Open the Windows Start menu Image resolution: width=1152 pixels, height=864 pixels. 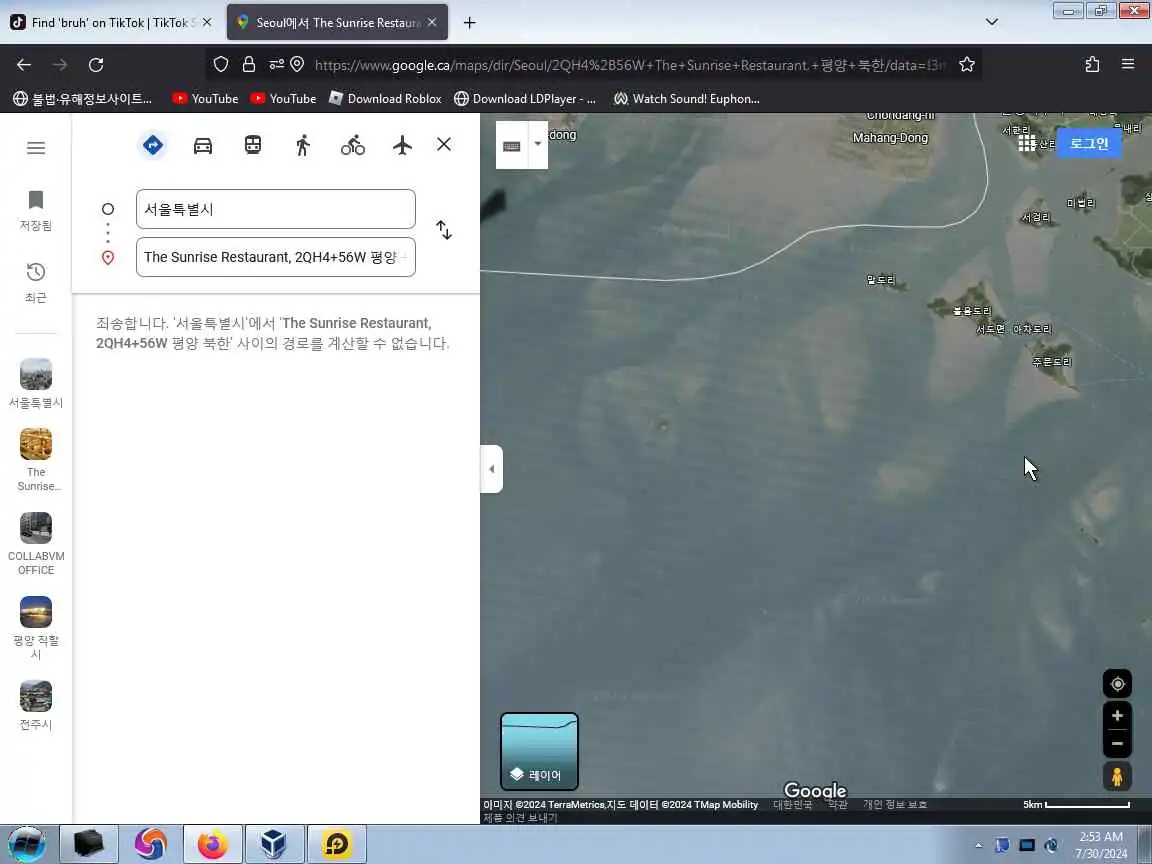pyautogui.click(x=26, y=844)
